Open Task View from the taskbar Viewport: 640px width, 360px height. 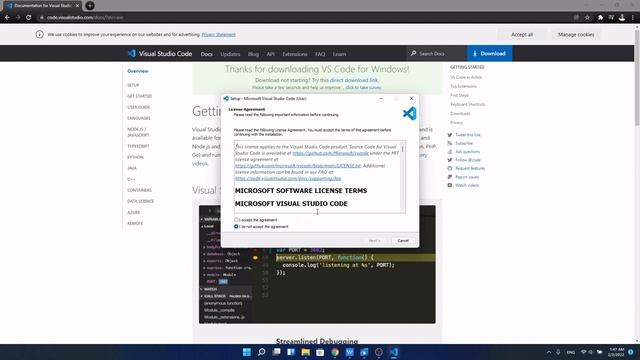tap(276, 352)
